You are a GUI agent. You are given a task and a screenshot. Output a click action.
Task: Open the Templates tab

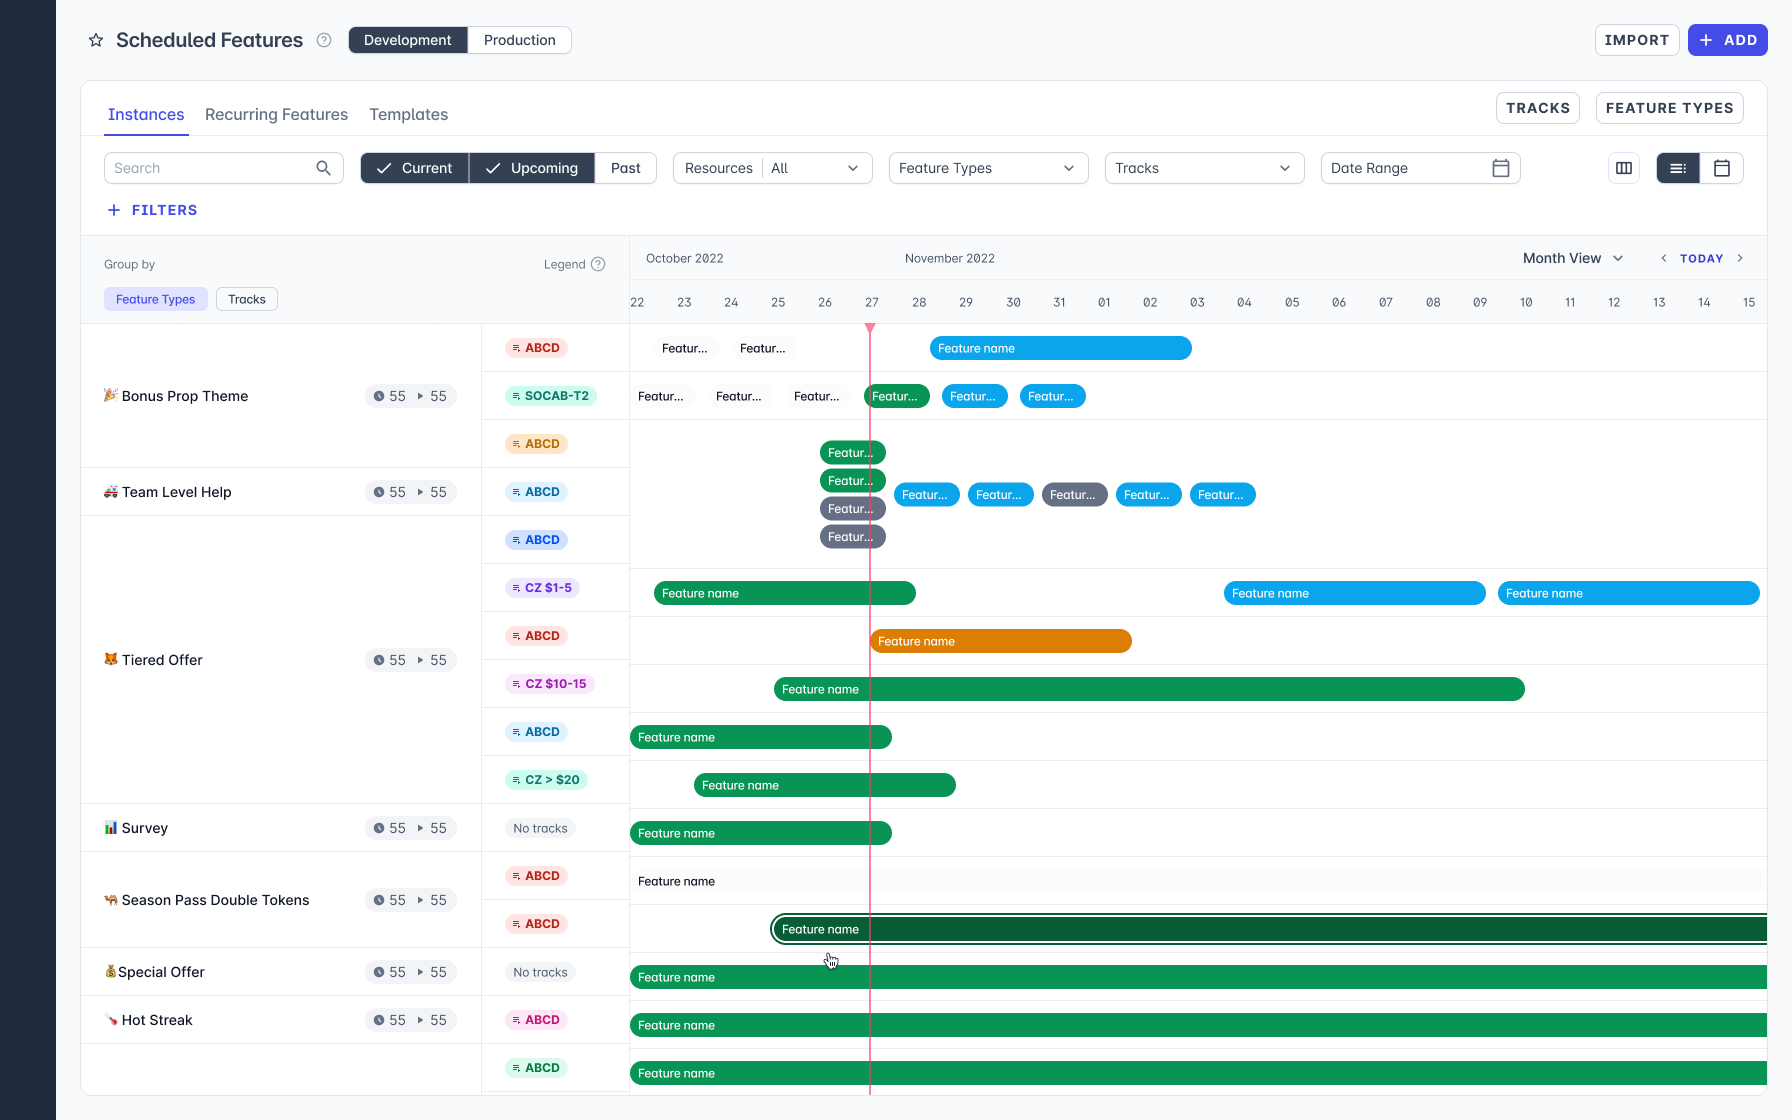[x=408, y=114]
